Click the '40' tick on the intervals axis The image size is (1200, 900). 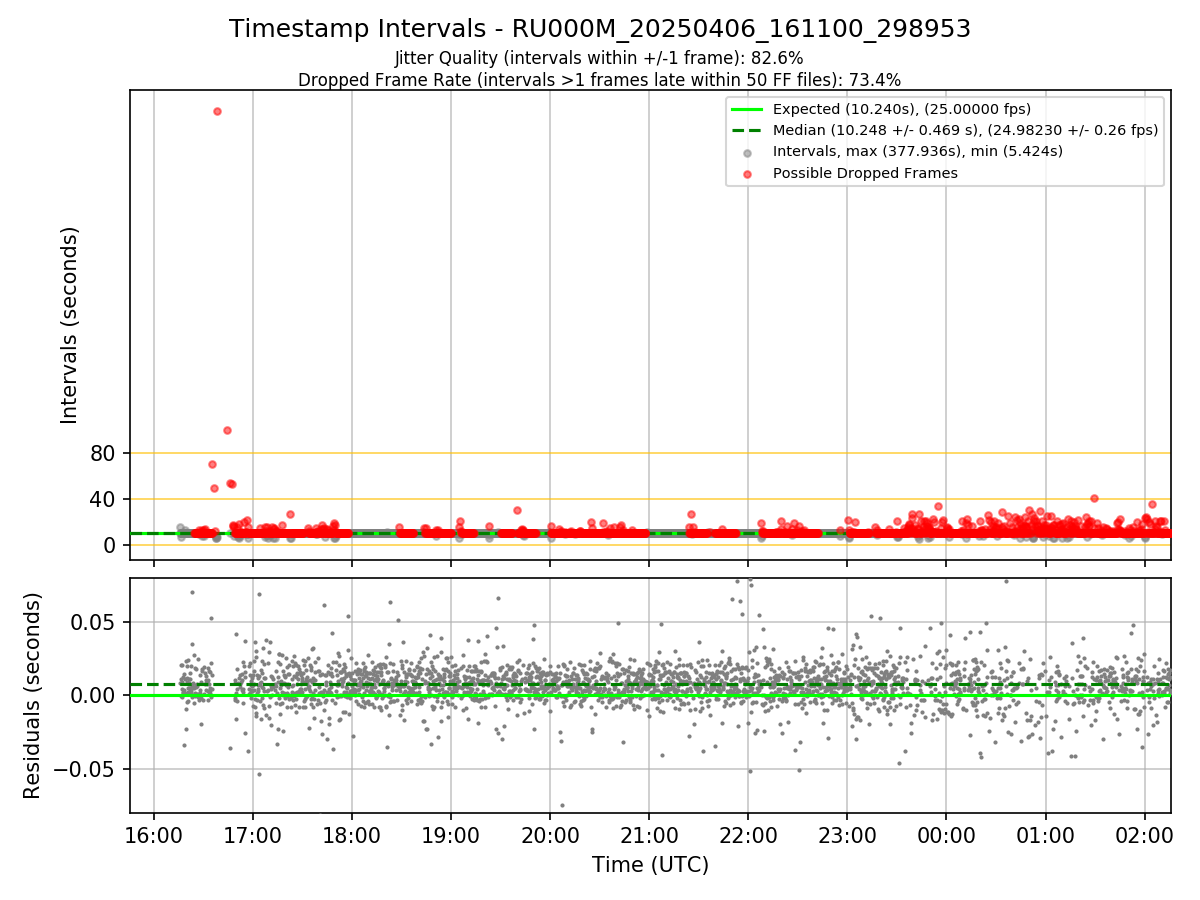point(104,499)
